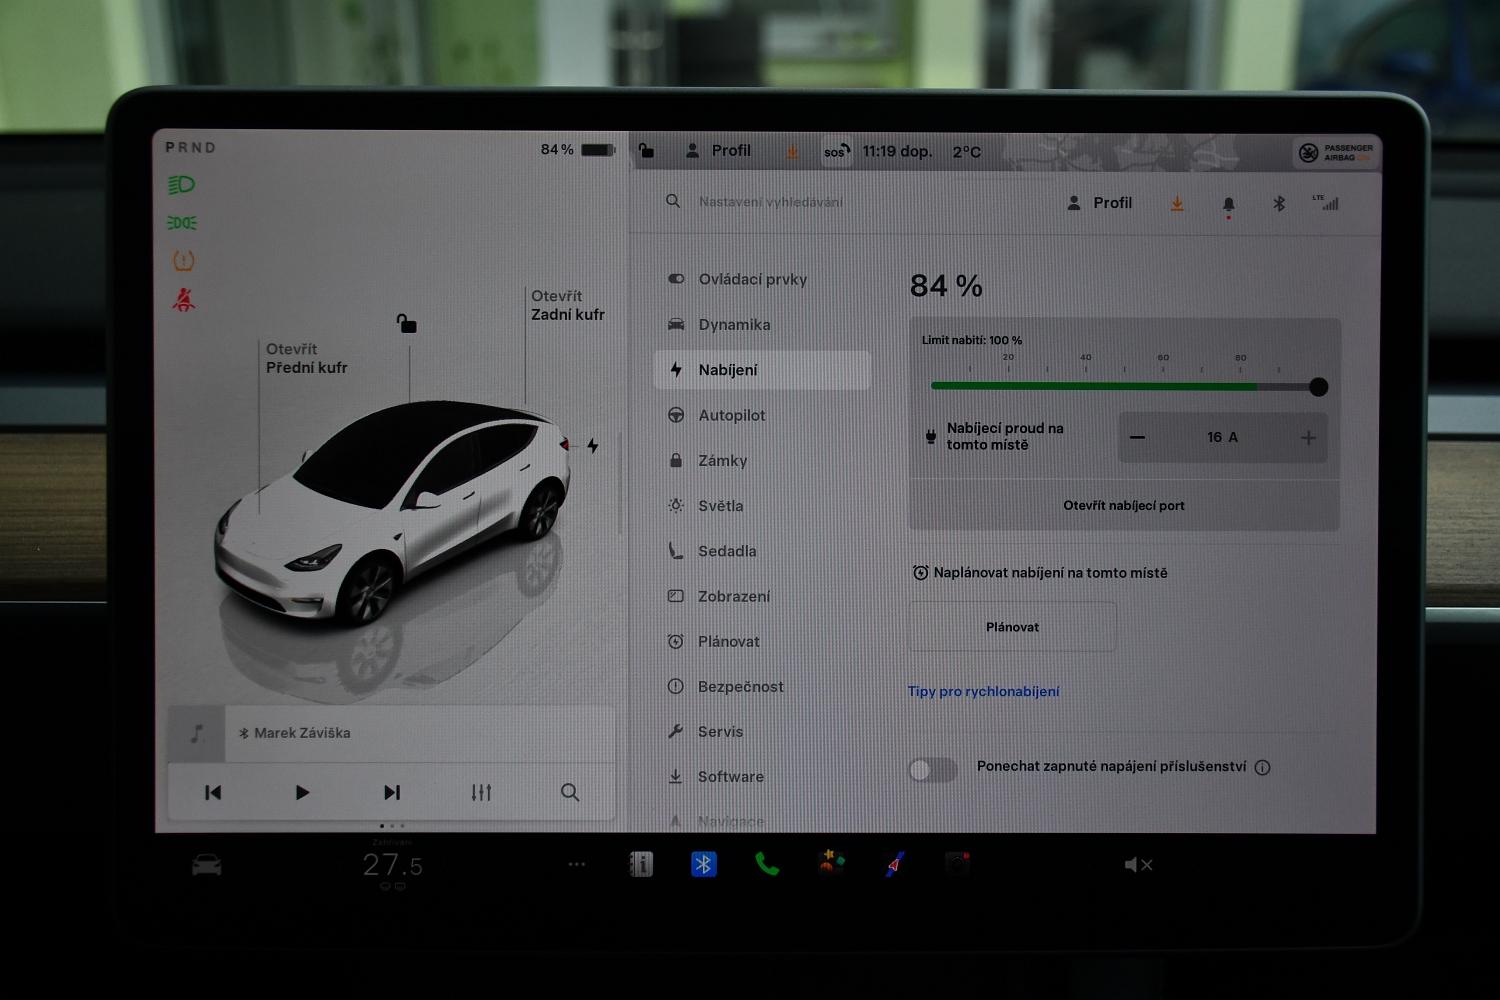Tap the Bluetooth icon in the bottom dock
This screenshot has width=1500, height=1000.
703,864
